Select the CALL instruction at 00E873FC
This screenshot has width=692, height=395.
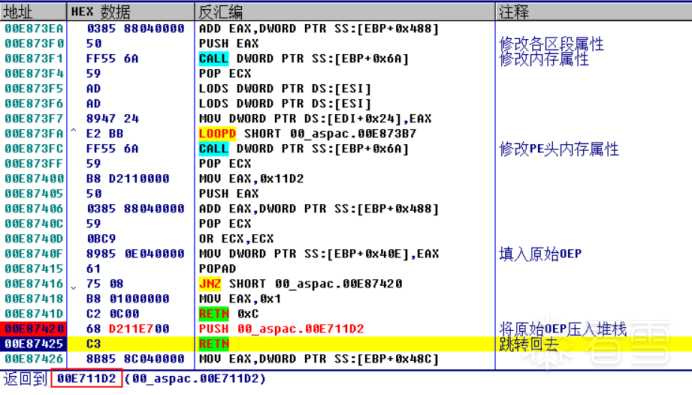pyautogui.click(x=304, y=149)
